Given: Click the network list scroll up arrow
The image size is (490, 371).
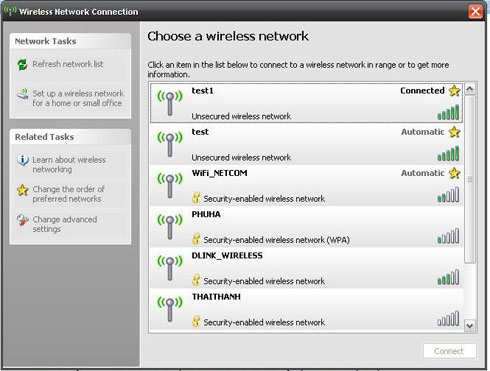Looking at the screenshot, I should (x=470, y=89).
